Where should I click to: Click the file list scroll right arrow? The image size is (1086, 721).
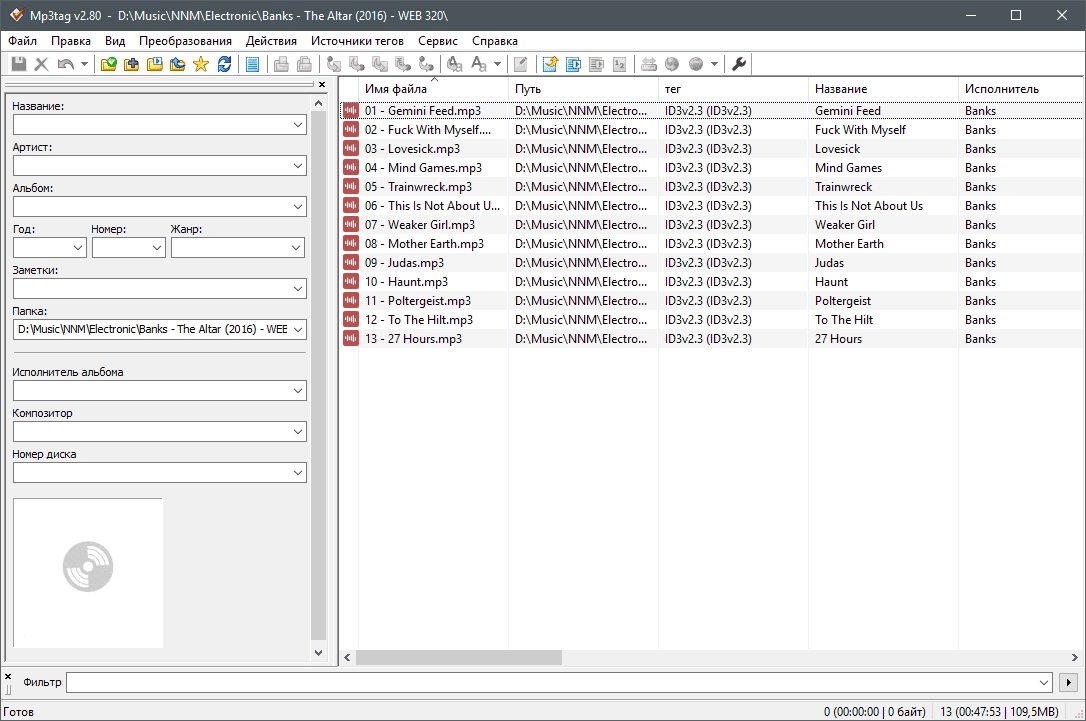pos(1075,657)
